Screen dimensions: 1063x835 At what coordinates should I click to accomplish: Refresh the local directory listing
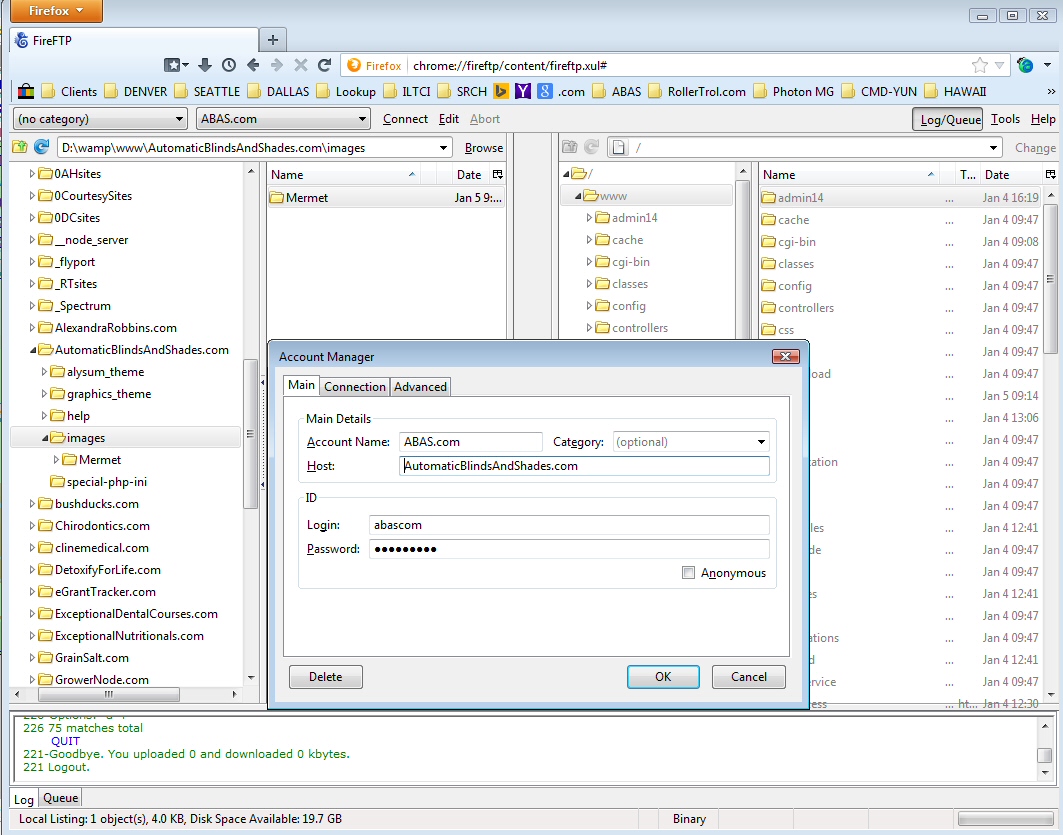[42, 147]
